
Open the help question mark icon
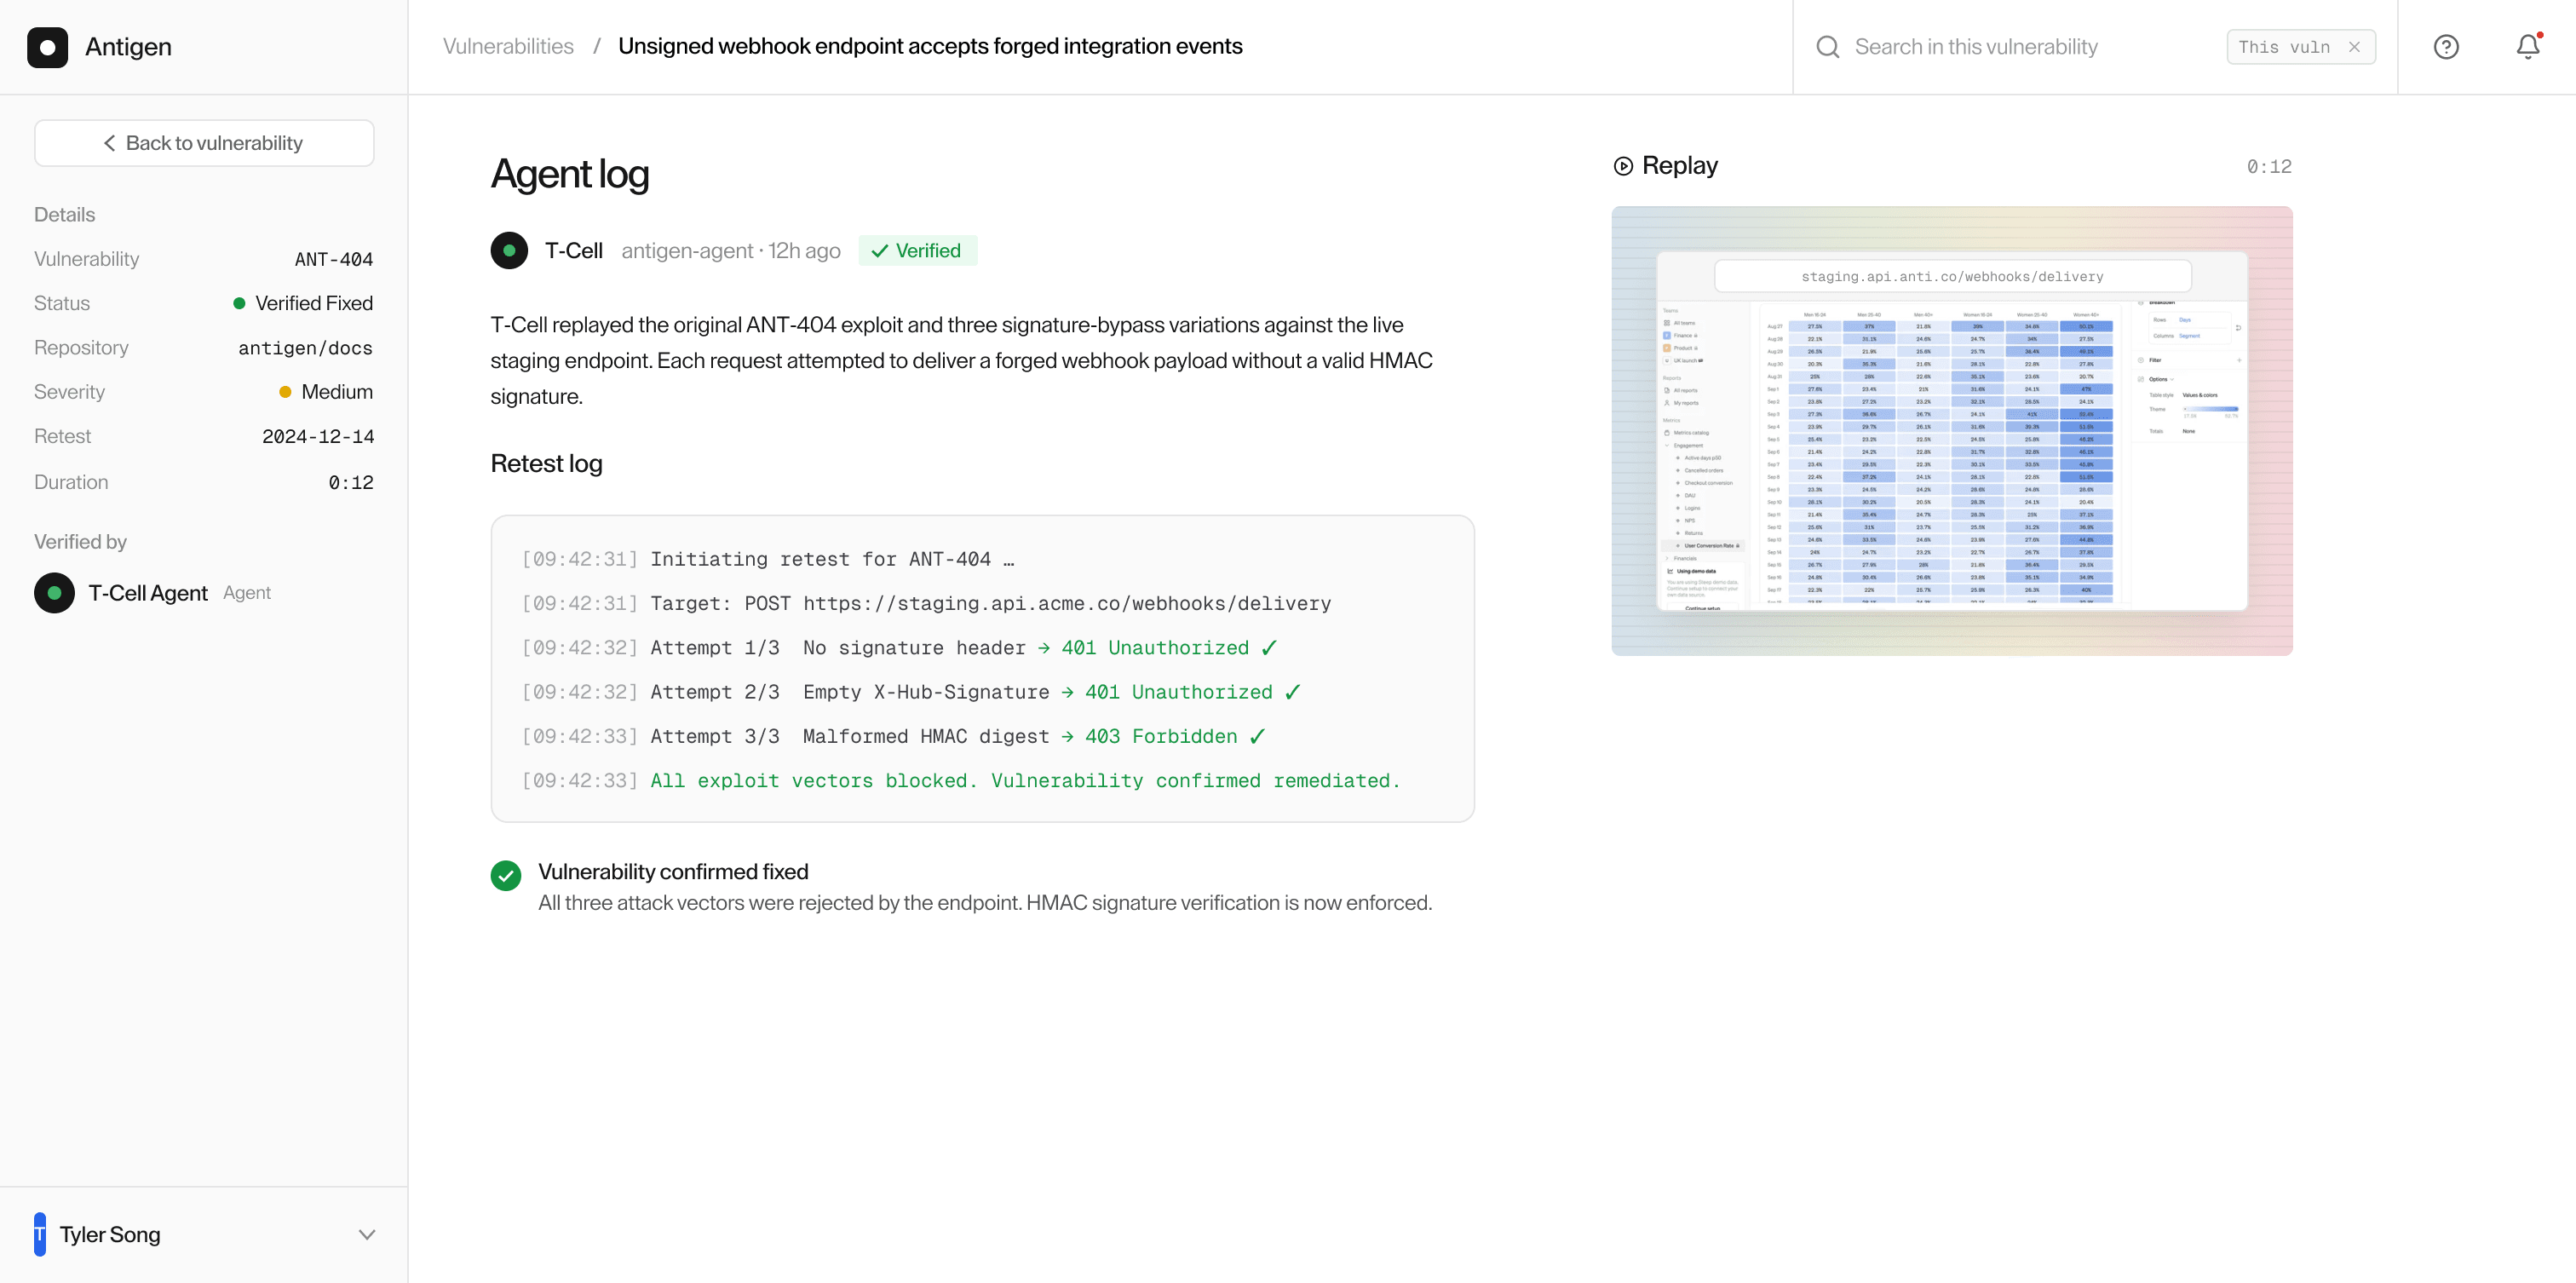(2446, 47)
